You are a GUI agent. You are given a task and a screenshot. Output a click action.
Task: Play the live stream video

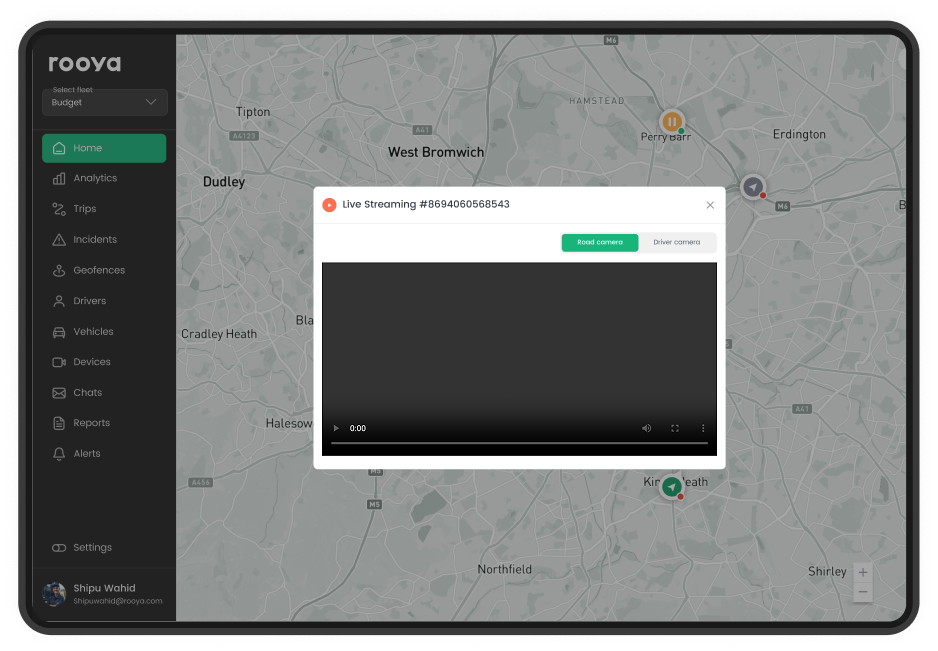pyautogui.click(x=336, y=428)
